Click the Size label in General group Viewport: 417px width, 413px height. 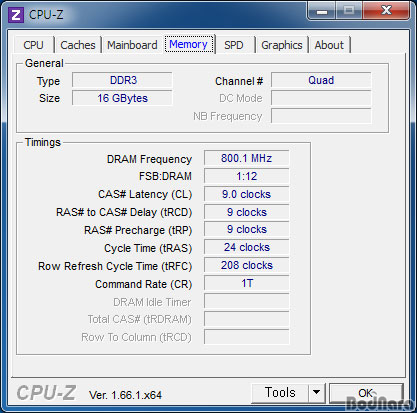49,98
